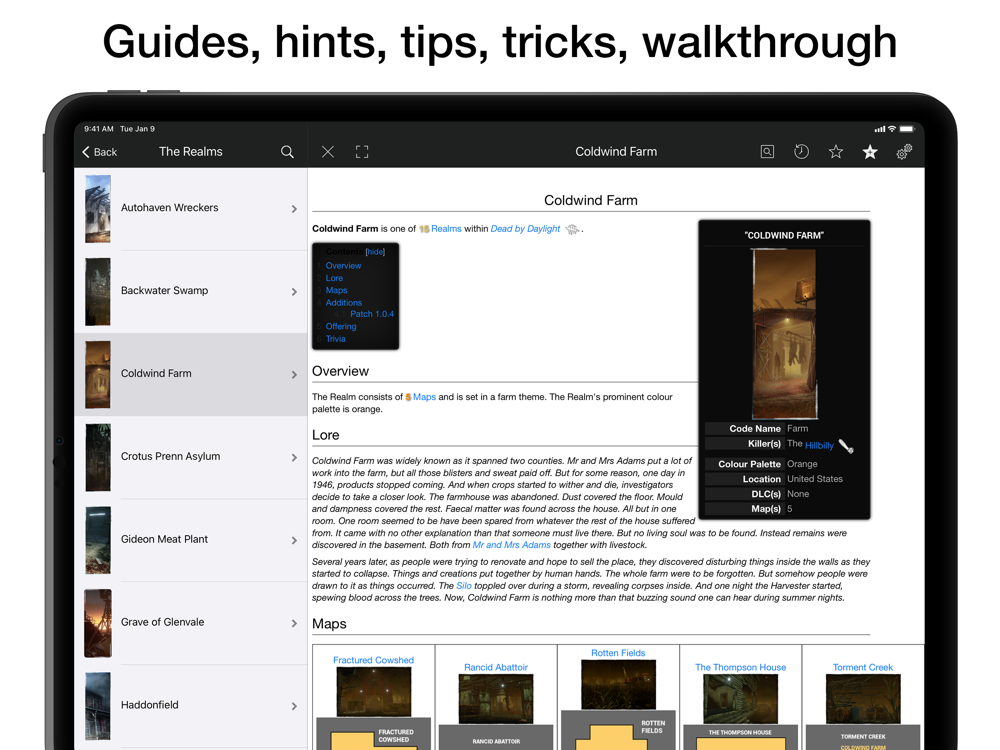Open Rotten Fields map link
Viewport: 1000px width, 750px height.
[x=618, y=653]
